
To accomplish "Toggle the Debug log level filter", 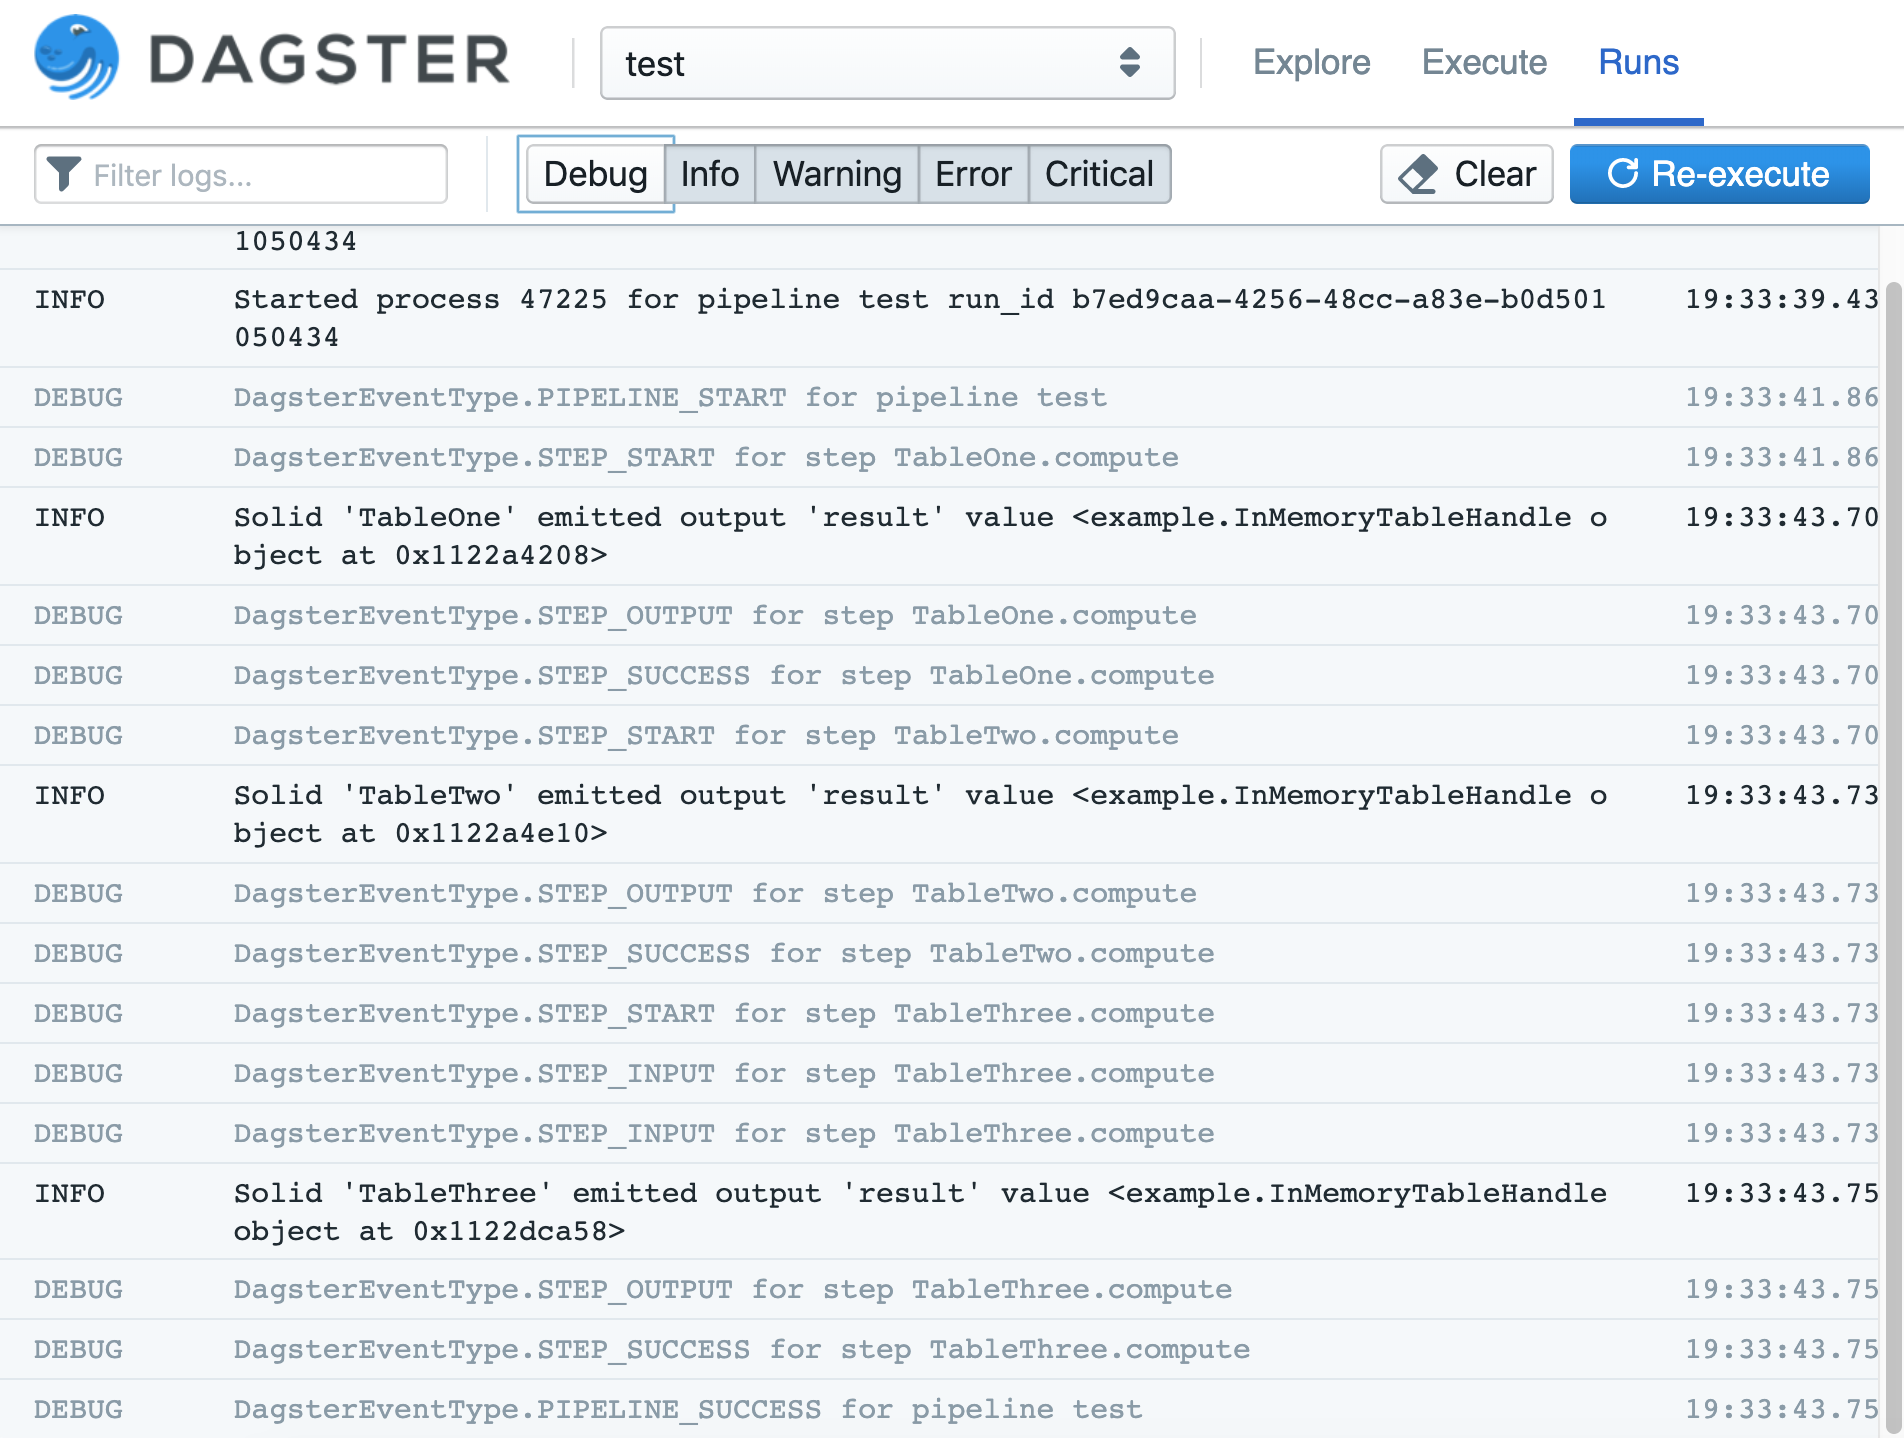I will tap(594, 174).
